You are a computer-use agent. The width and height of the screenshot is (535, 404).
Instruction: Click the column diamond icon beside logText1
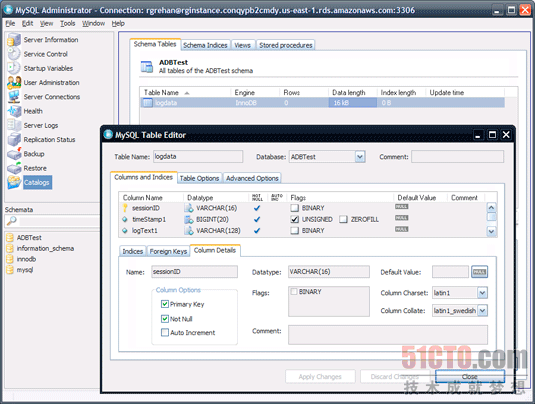coord(125,231)
